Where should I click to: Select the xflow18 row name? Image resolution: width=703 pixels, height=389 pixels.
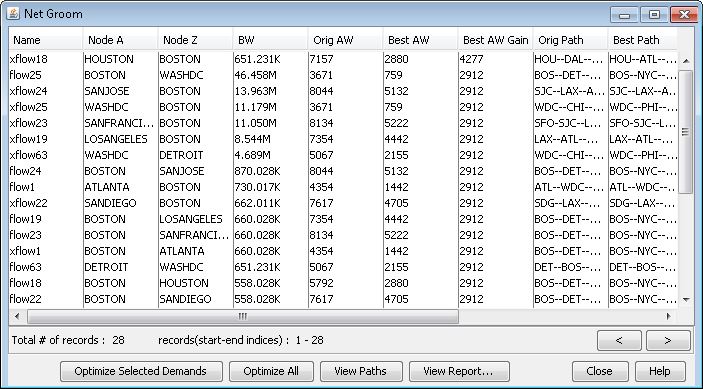(x=29, y=59)
